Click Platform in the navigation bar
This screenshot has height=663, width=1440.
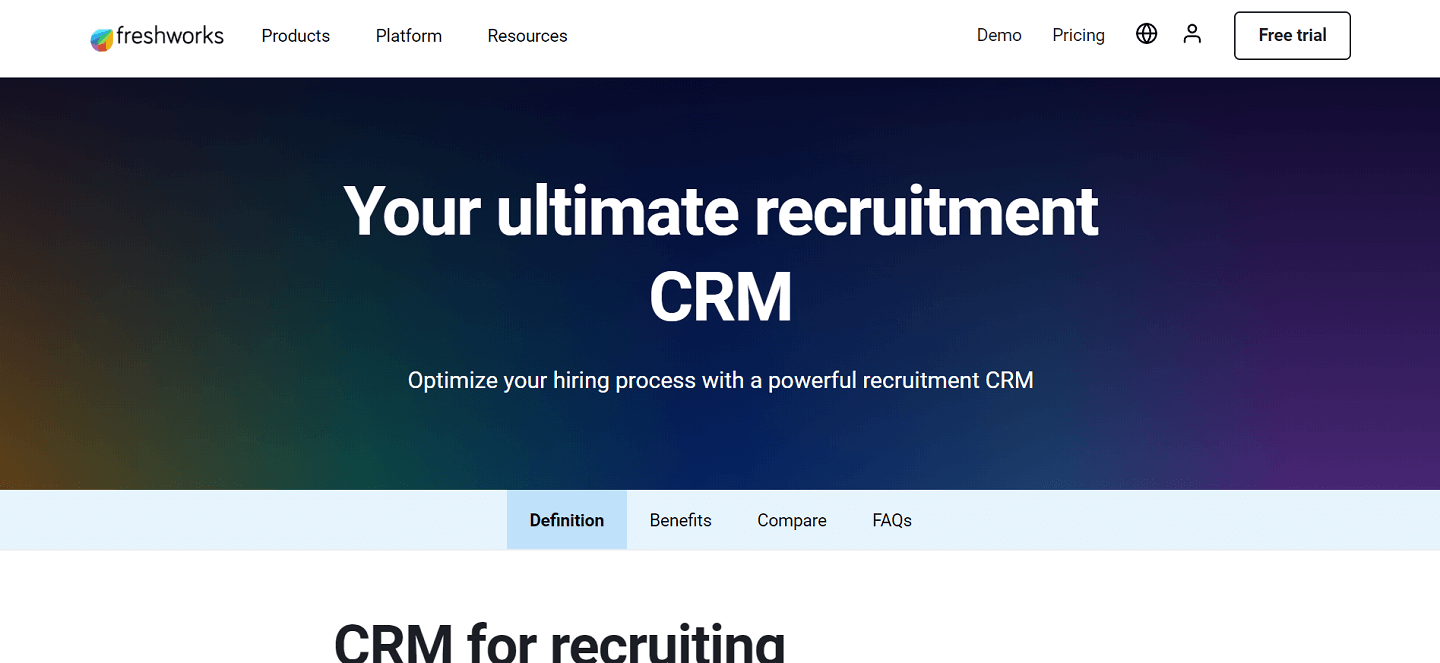pyautogui.click(x=408, y=36)
